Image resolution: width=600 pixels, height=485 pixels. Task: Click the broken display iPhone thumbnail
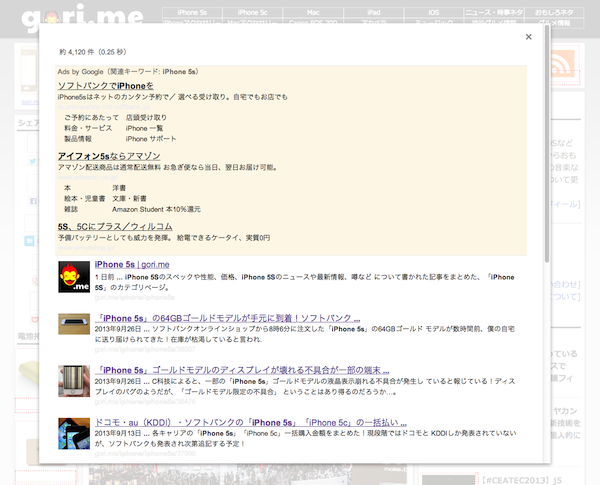[74, 381]
